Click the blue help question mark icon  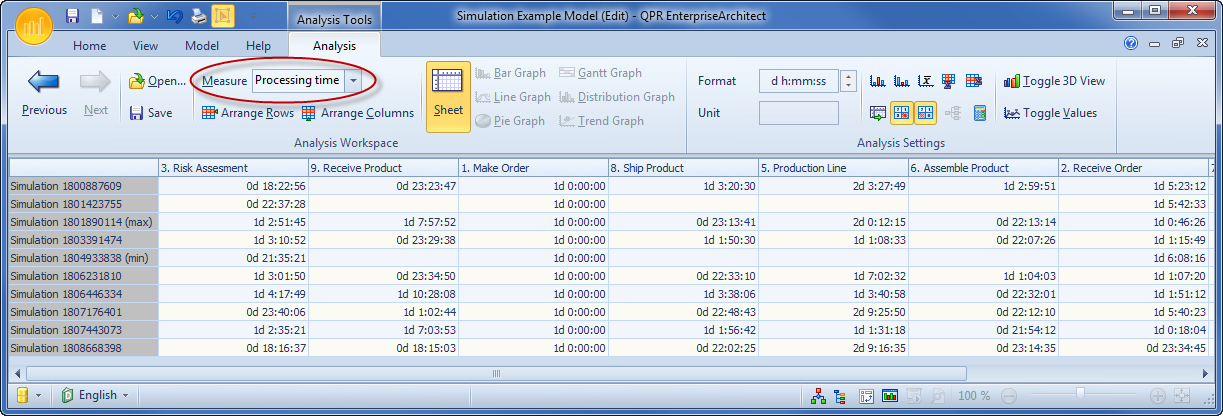click(x=1131, y=45)
